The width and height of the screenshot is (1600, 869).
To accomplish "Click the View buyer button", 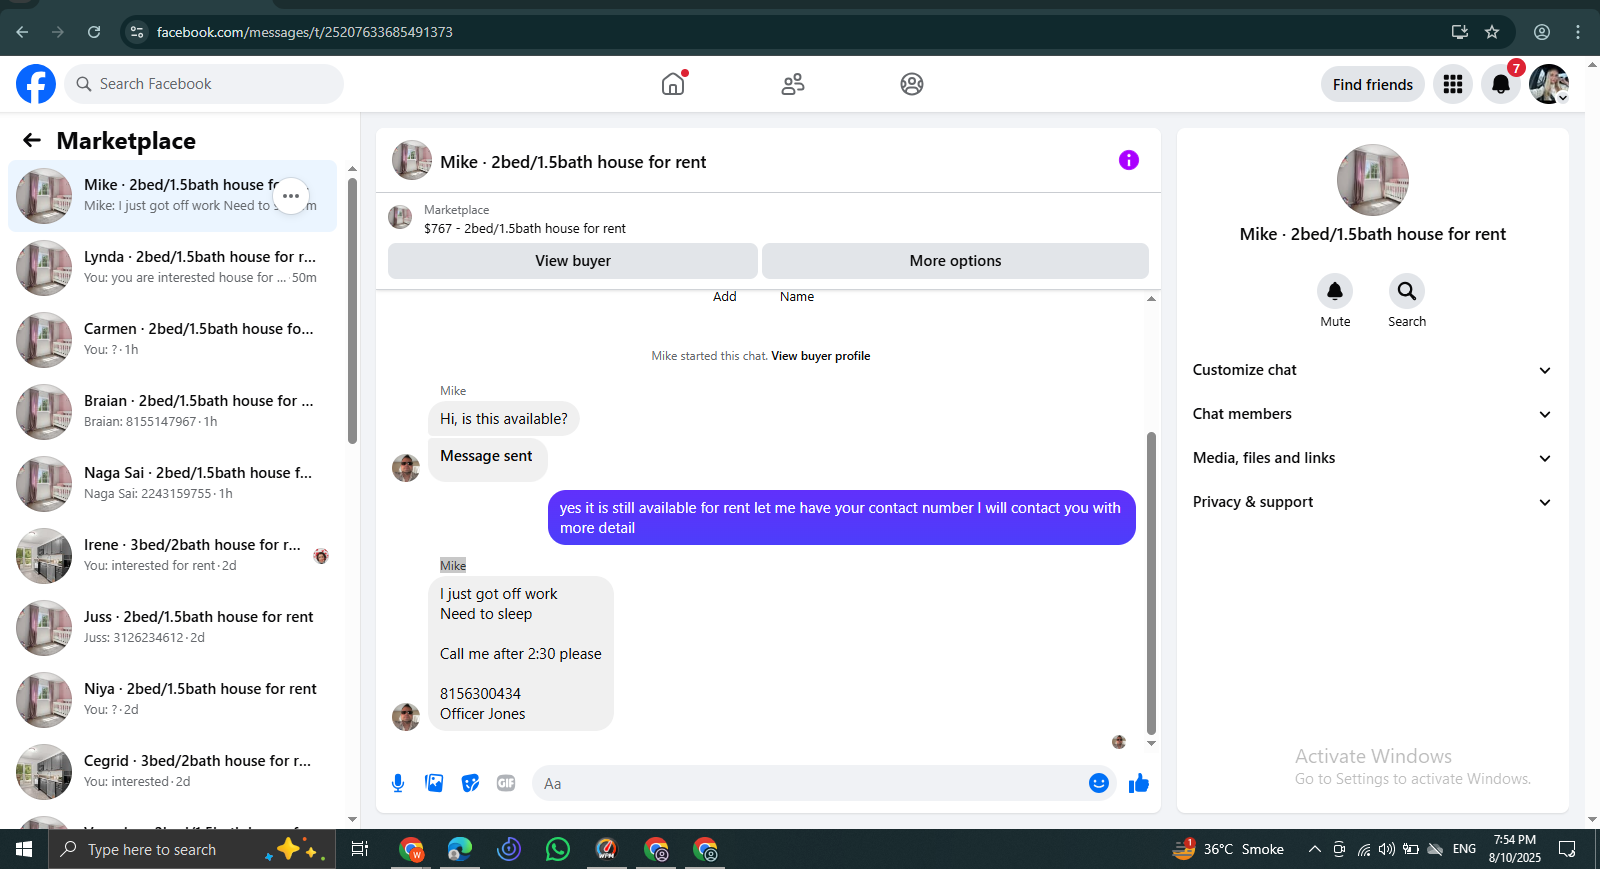I will [x=573, y=261].
